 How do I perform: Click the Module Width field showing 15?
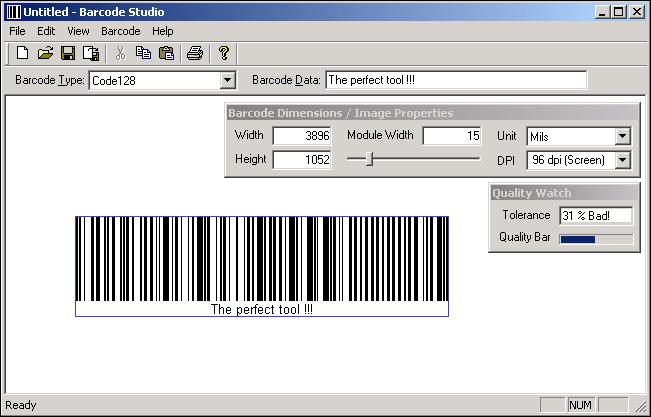click(x=452, y=136)
